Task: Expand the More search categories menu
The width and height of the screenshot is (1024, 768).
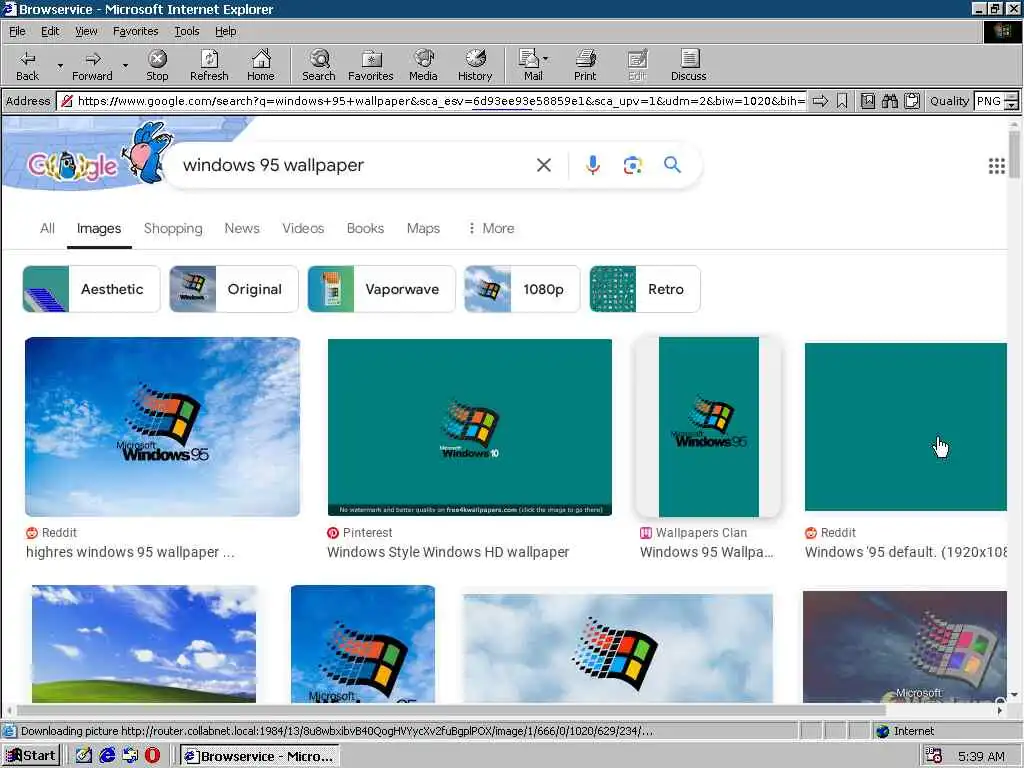Action: point(491,229)
